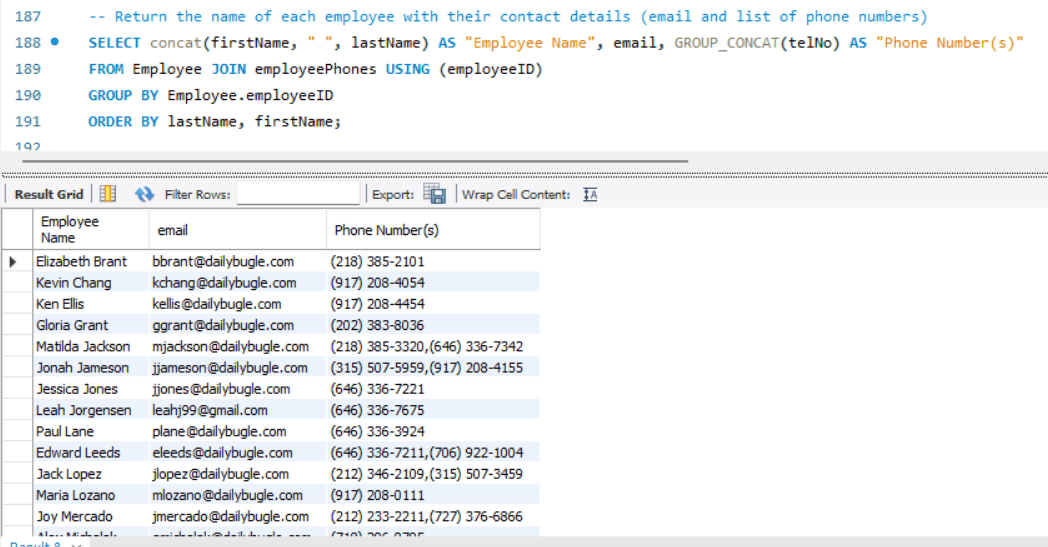Toggle Wrap Cell Content icon

590,194
